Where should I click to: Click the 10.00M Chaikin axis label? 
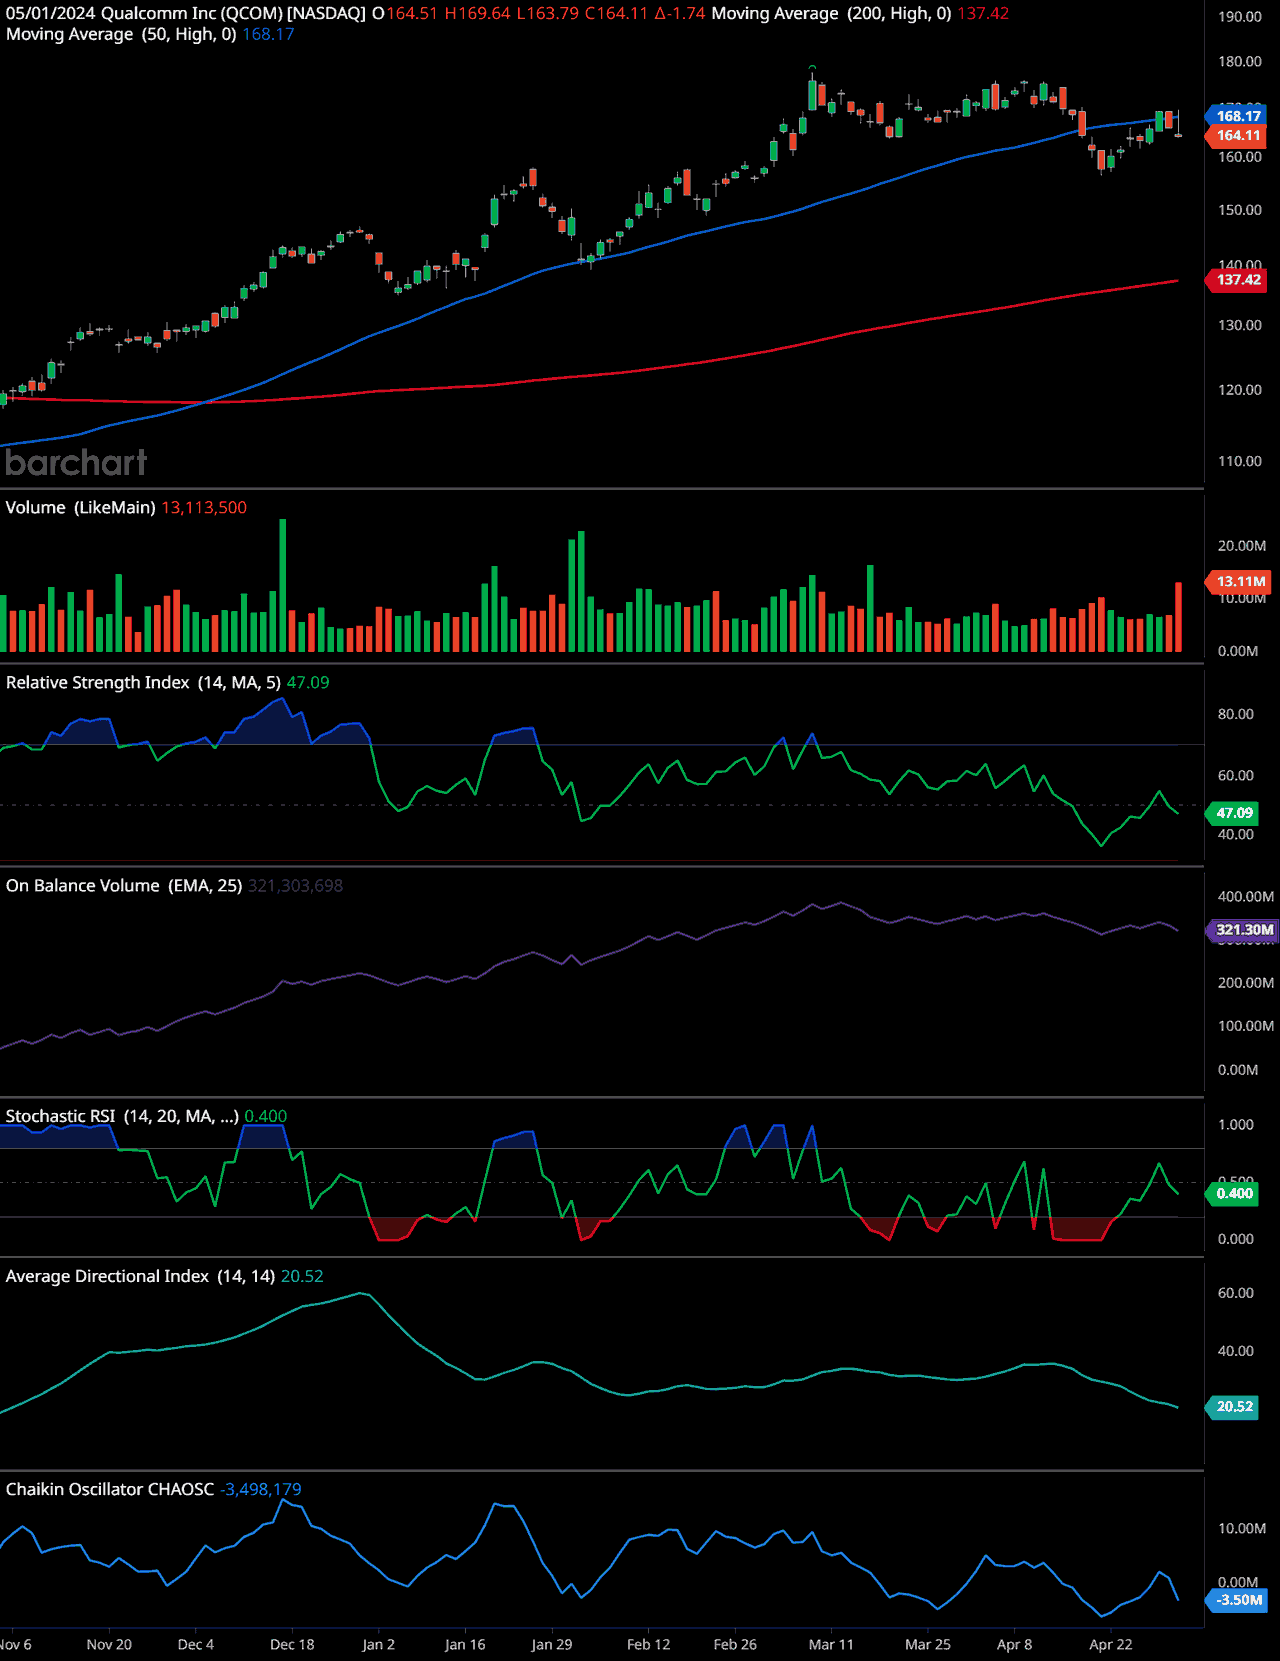coord(1242,1529)
